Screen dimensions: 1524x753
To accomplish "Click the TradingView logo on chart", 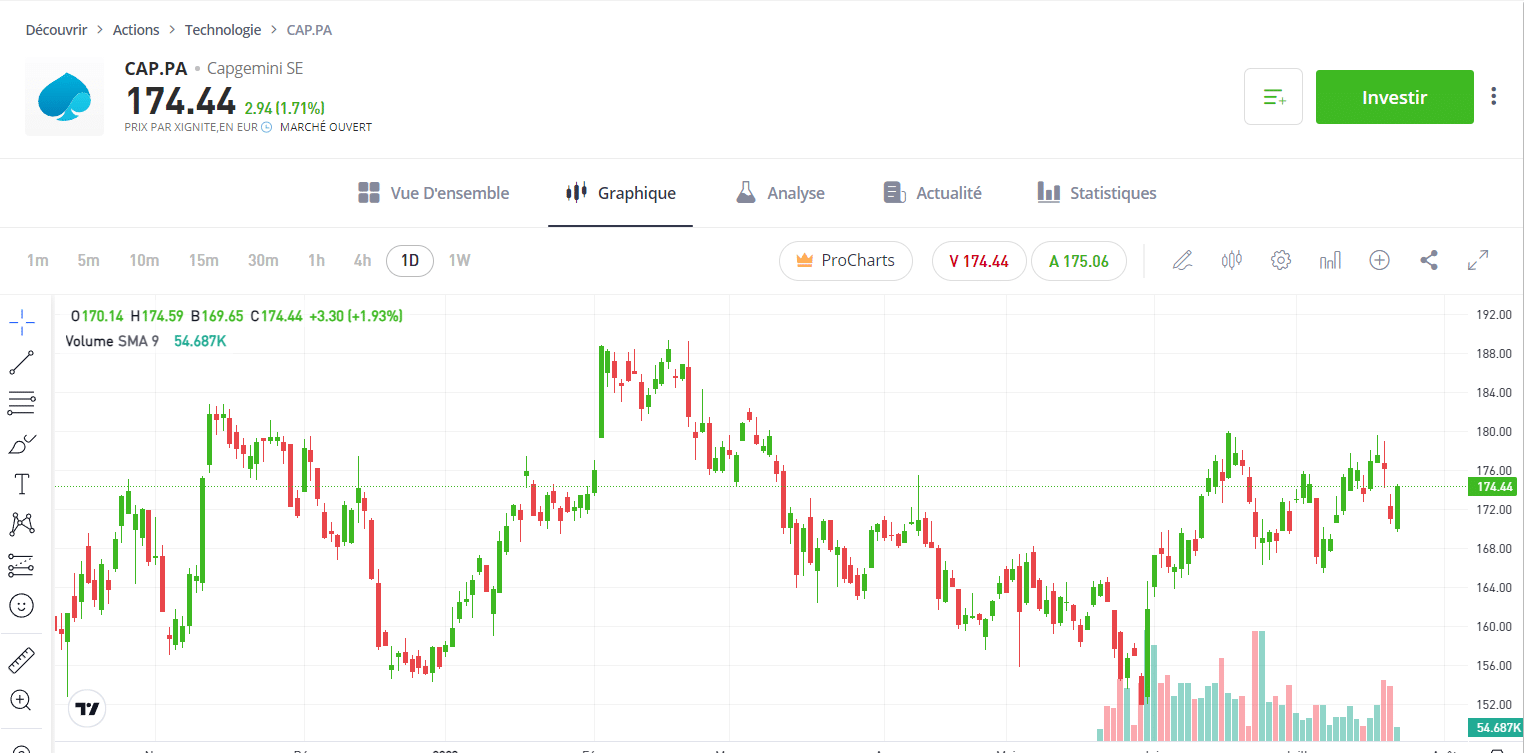I will point(87,708).
